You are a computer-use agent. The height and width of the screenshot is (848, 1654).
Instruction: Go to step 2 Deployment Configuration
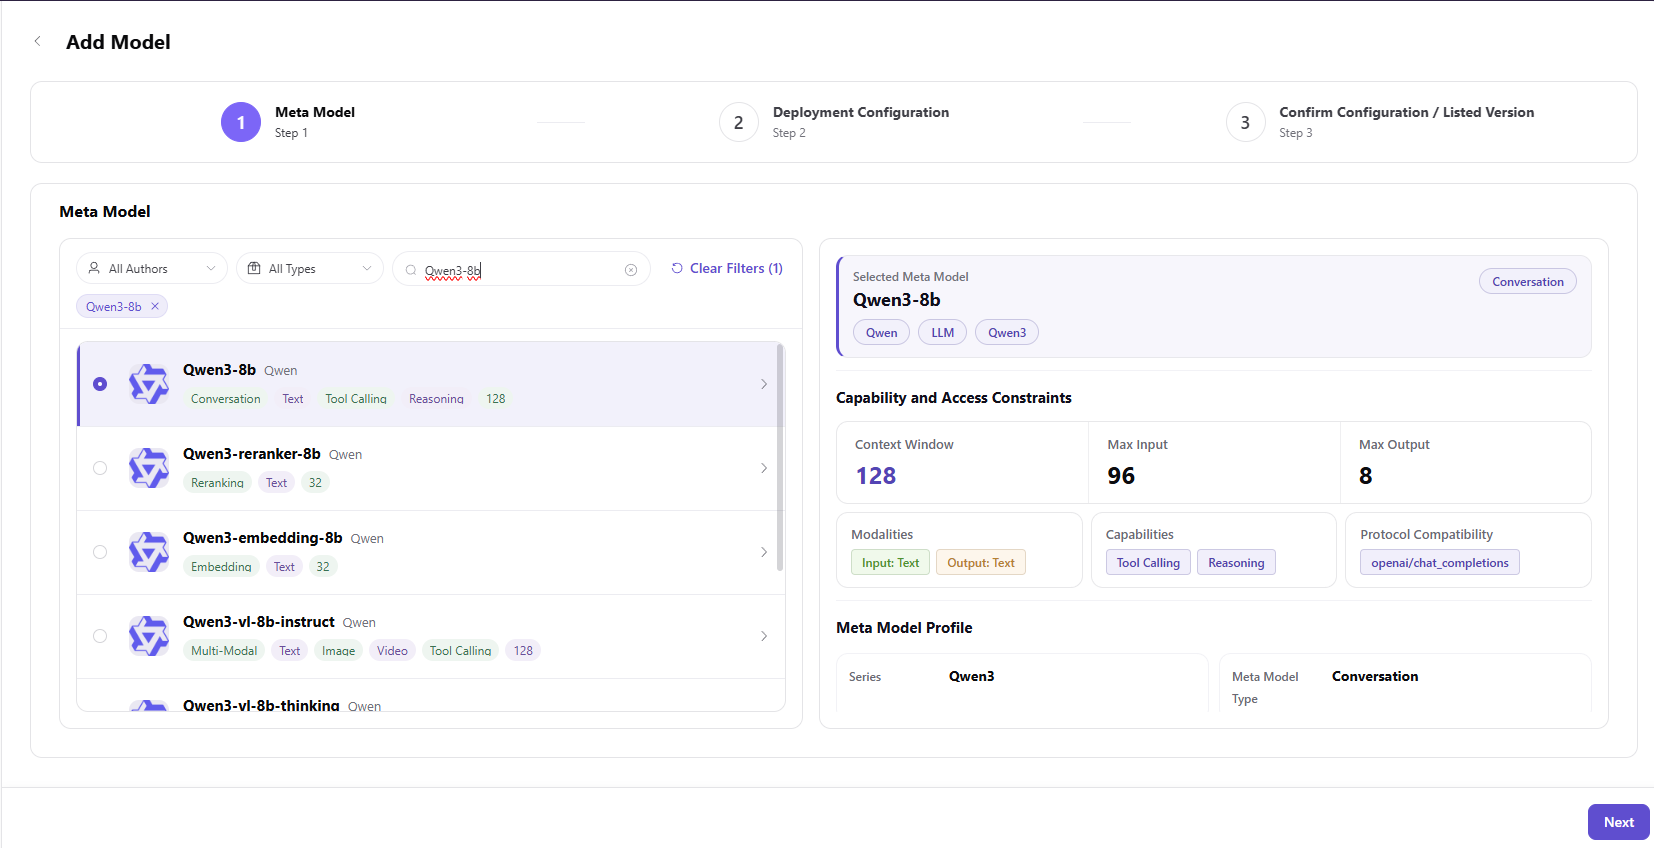[x=834, y=122]
